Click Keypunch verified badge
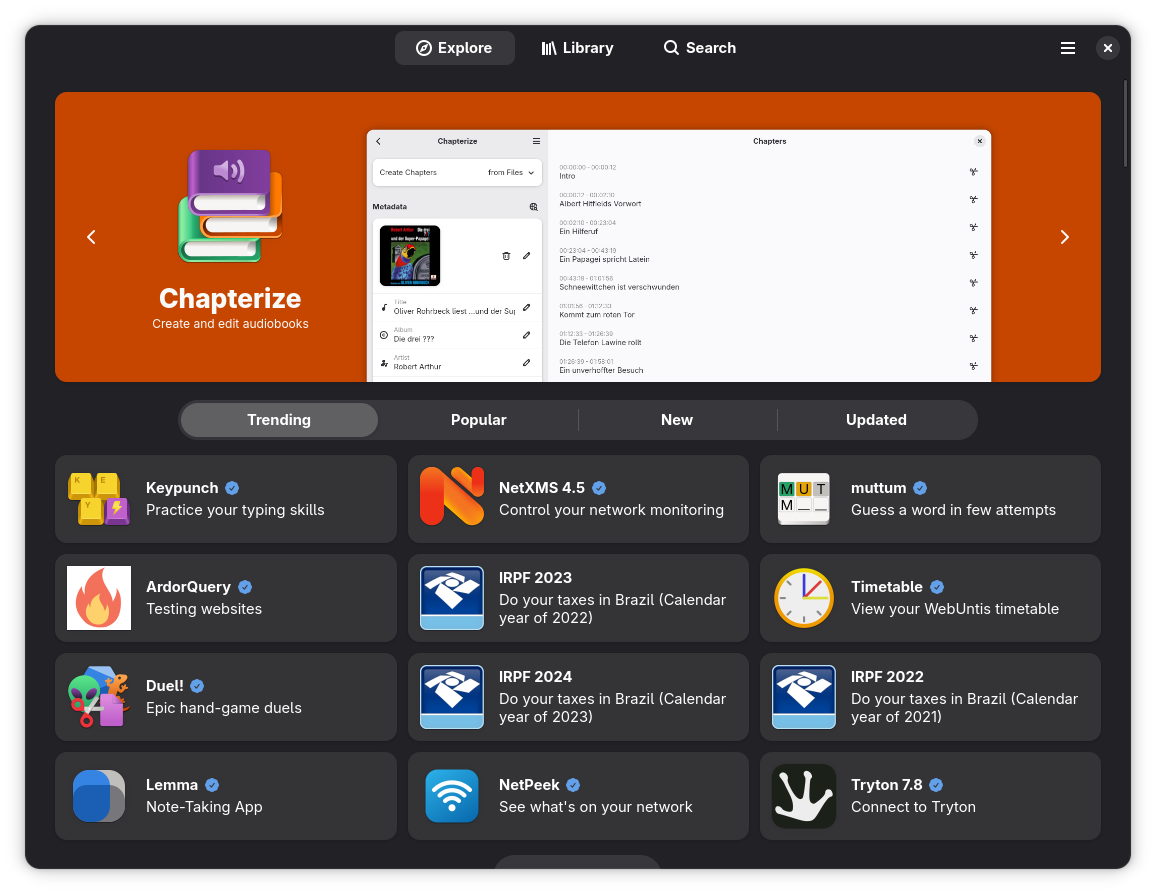Screen dimensions: 1156x894 coord(232,488)
